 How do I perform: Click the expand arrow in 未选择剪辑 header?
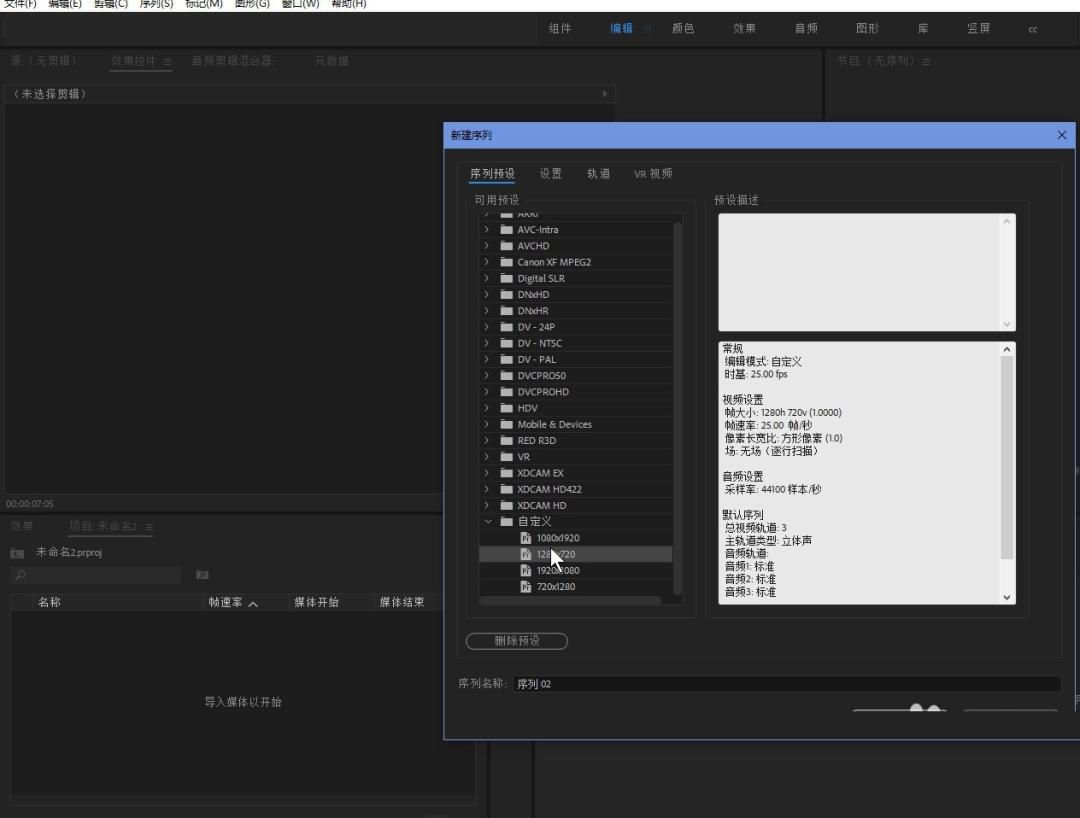[x=605, y=94]
